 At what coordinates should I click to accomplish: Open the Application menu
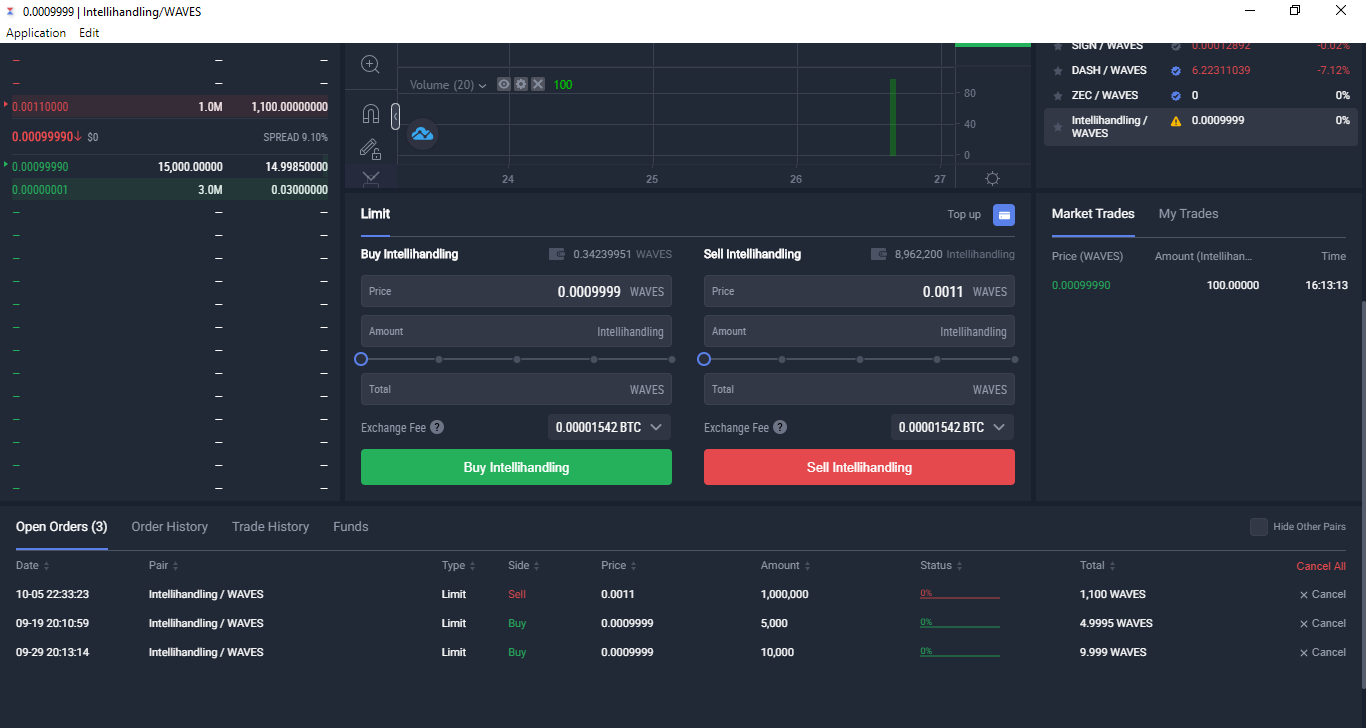click(x=36, y=33)
